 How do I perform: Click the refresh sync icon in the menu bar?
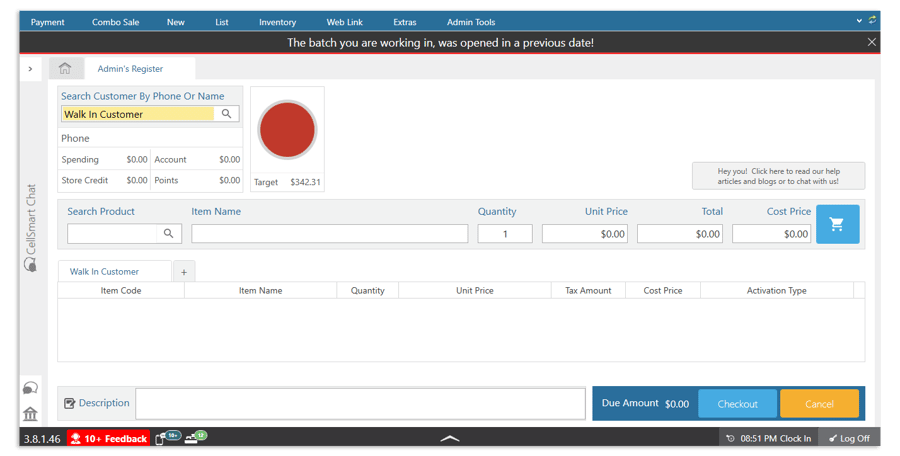tap(873, 21)
